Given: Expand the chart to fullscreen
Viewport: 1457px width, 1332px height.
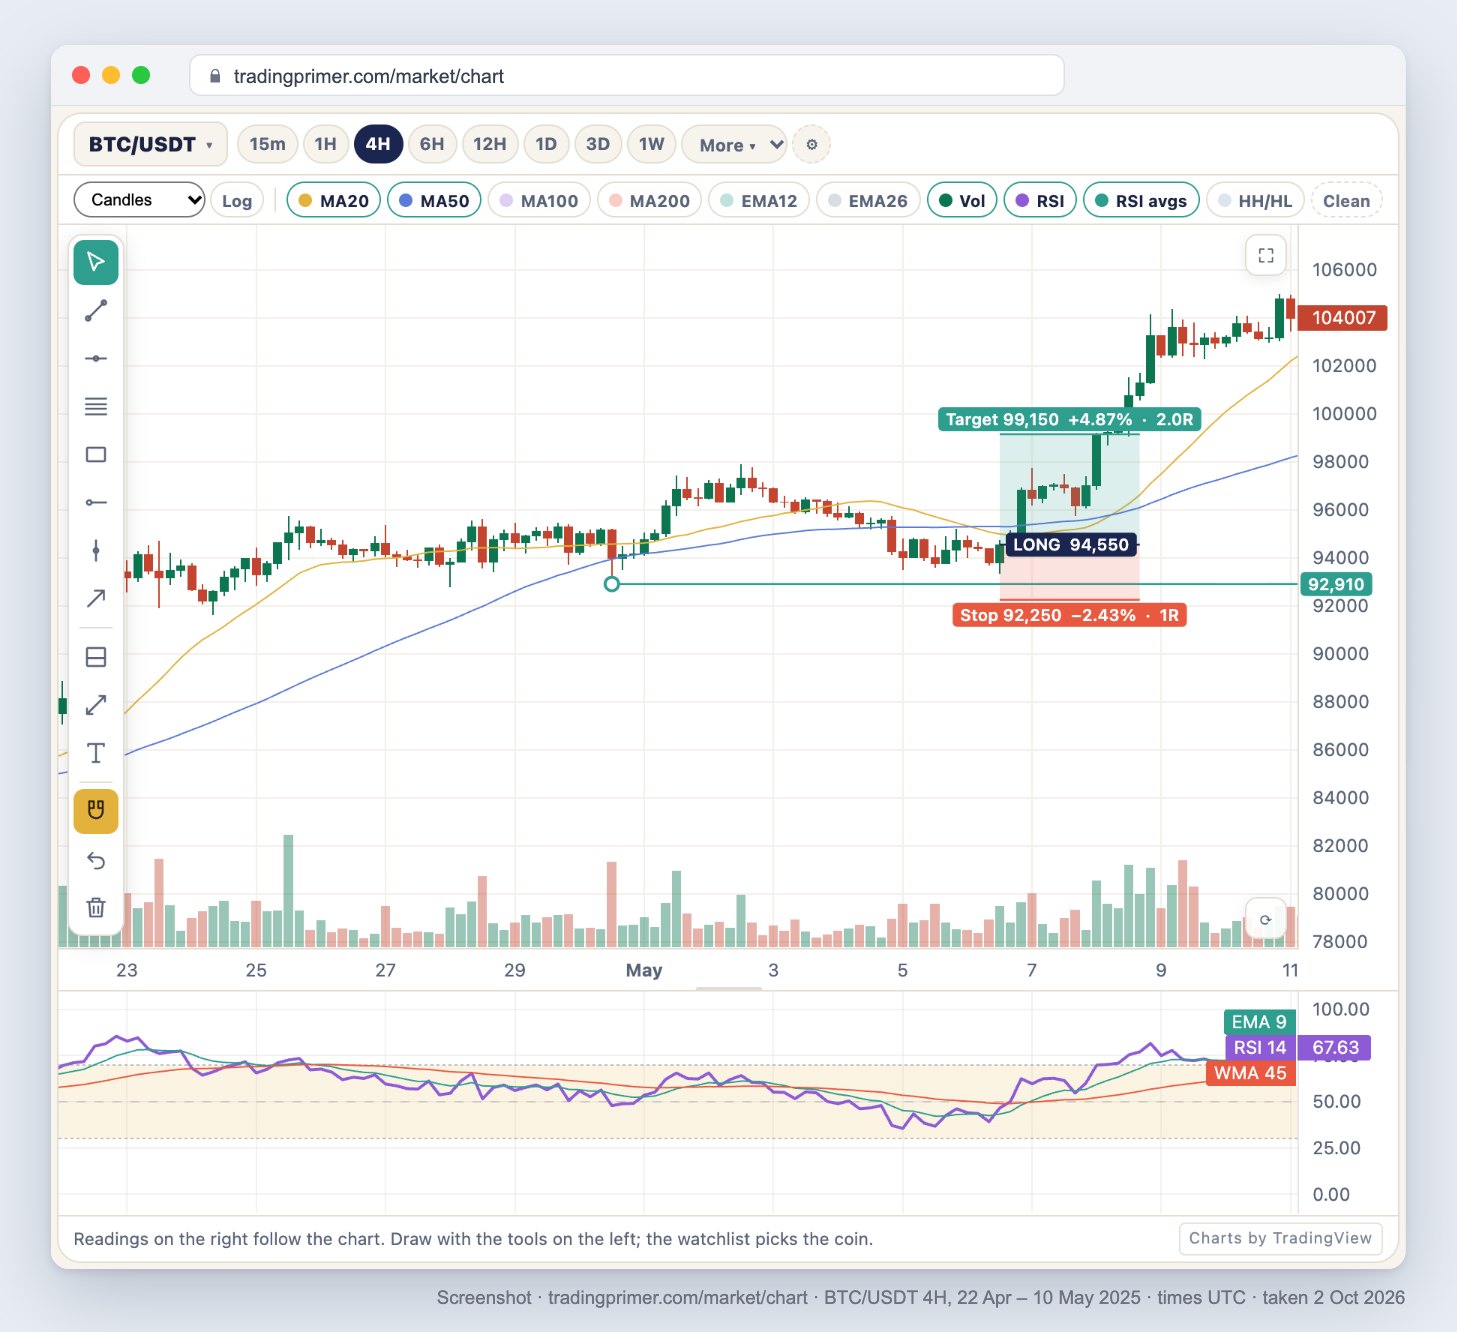Looking at the screenshot, I should [x=1266, y=255].
